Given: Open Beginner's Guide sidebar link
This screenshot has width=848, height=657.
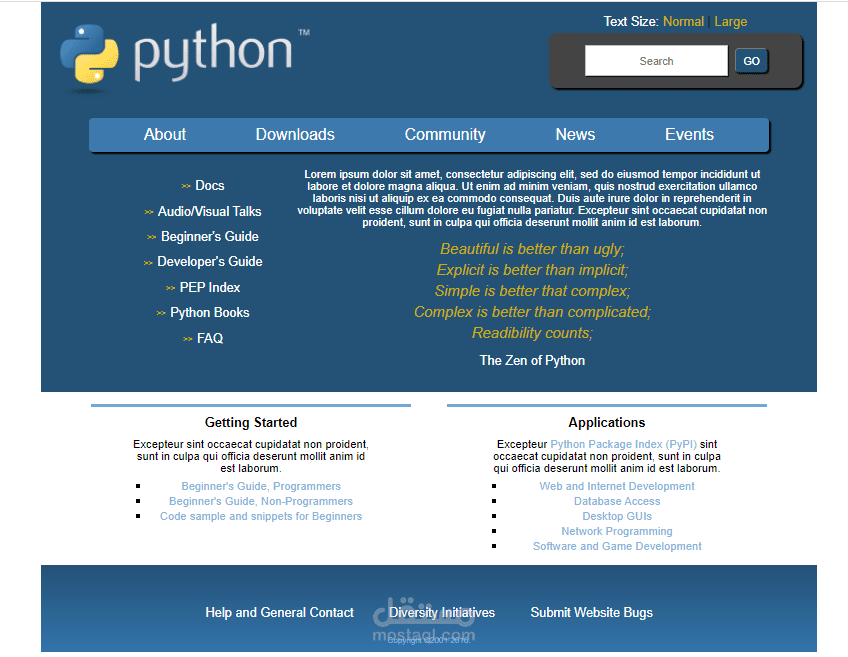Looking at the screenshot, I should pos(210,236).
